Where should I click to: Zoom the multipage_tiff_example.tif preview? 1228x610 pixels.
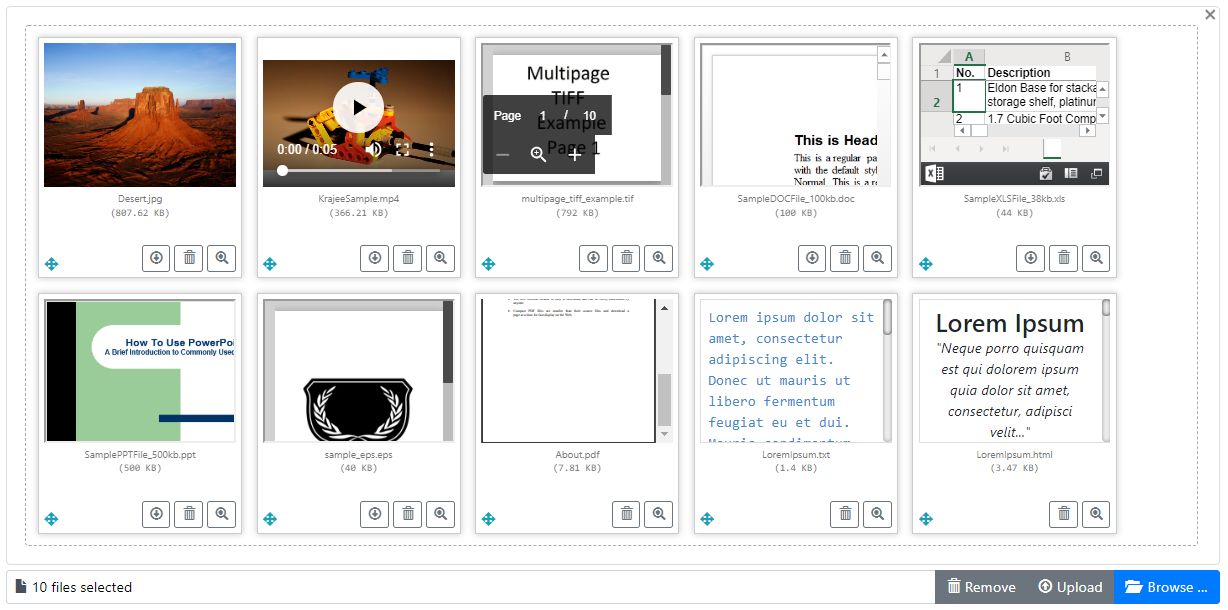point(658,258)
